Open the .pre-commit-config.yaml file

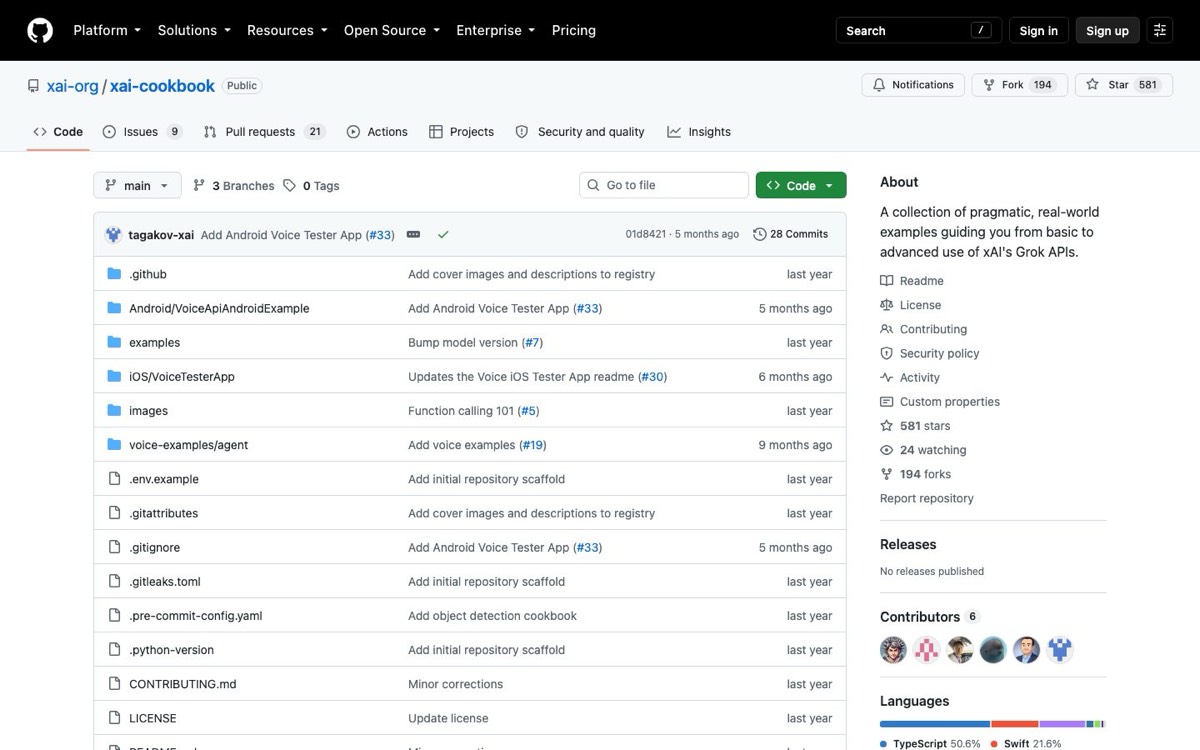point(195,615)
